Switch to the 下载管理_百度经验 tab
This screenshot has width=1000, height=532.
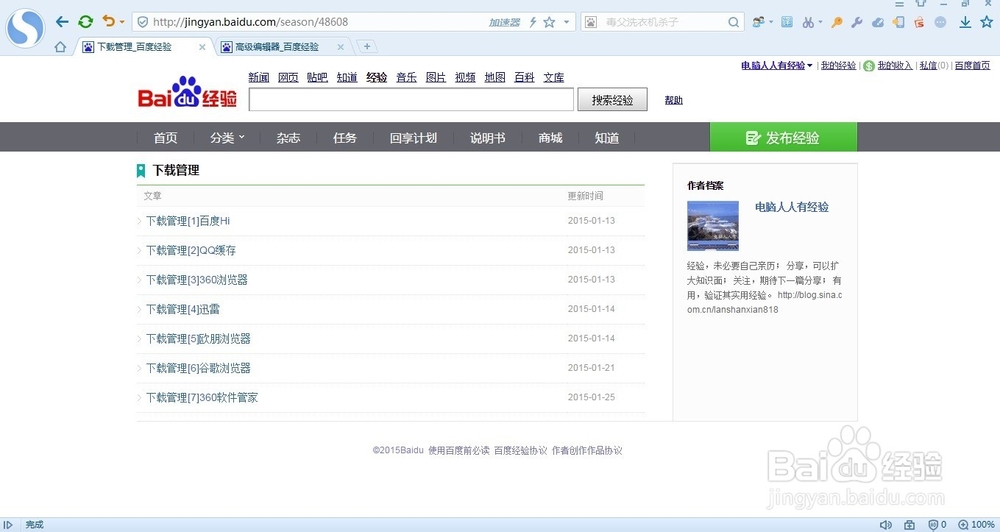tap(134, 47)
